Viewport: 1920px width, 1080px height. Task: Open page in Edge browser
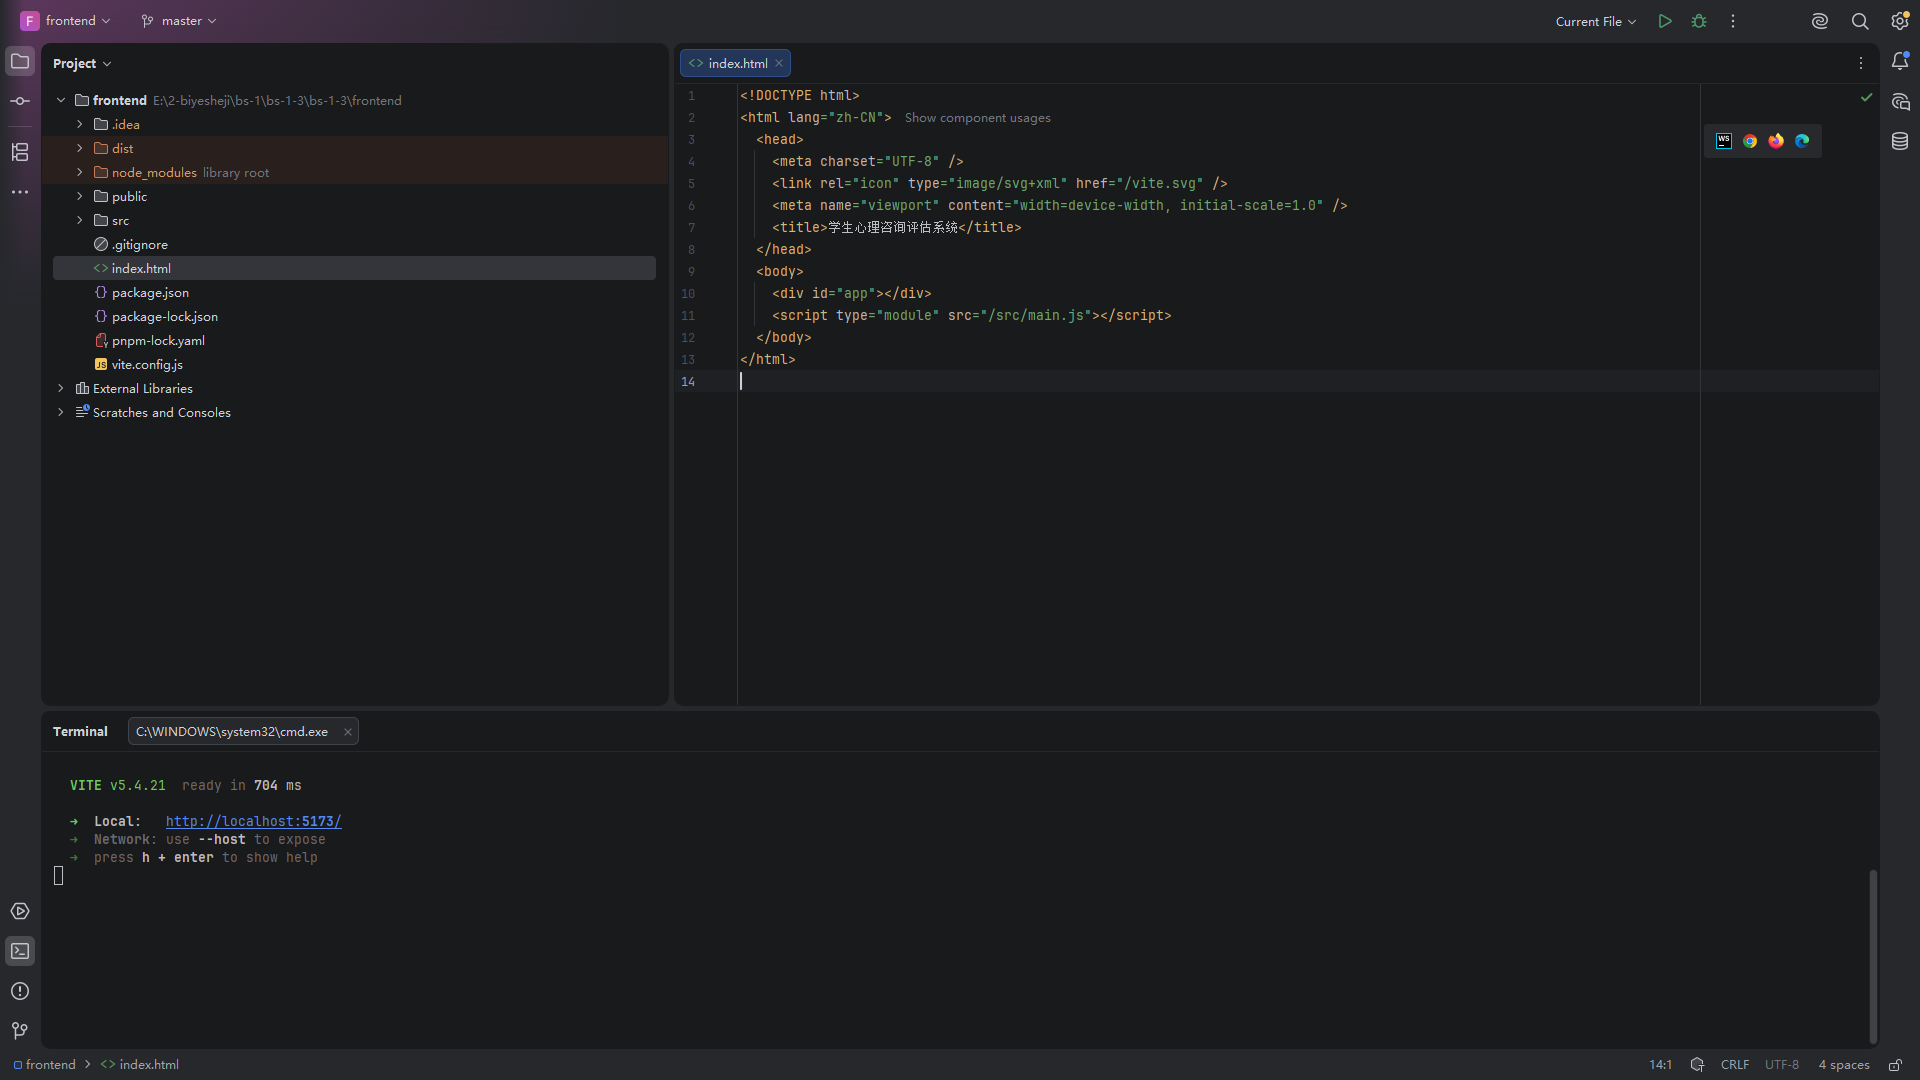(1802, 141)
